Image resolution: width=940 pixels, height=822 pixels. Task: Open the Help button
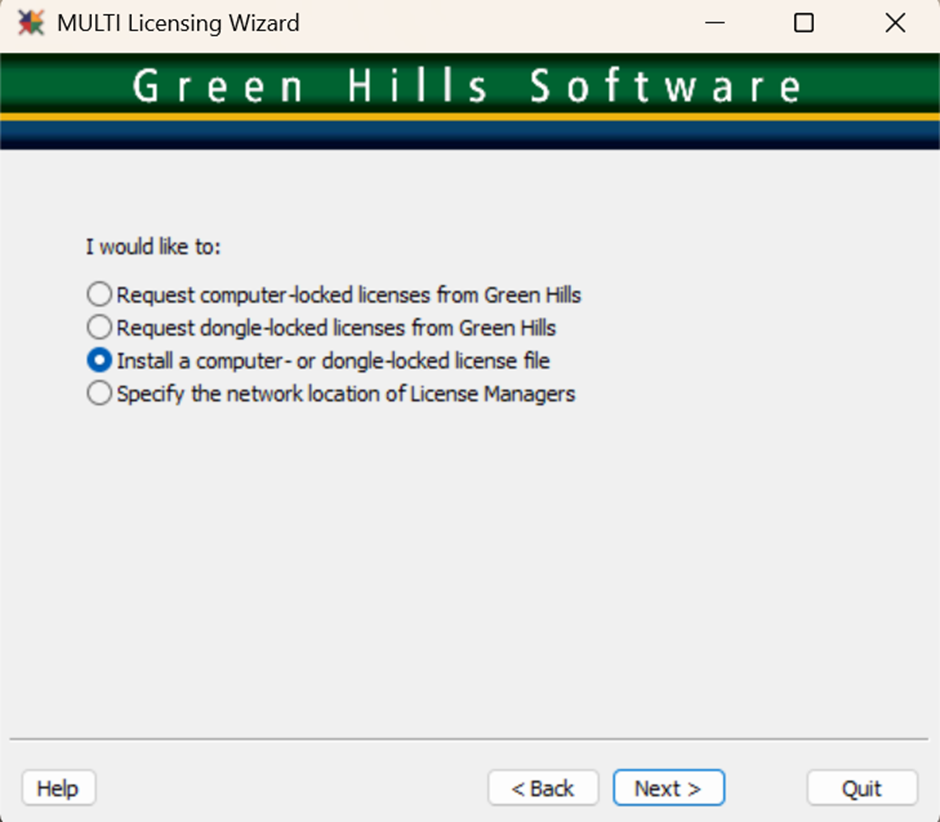[58, 788]
